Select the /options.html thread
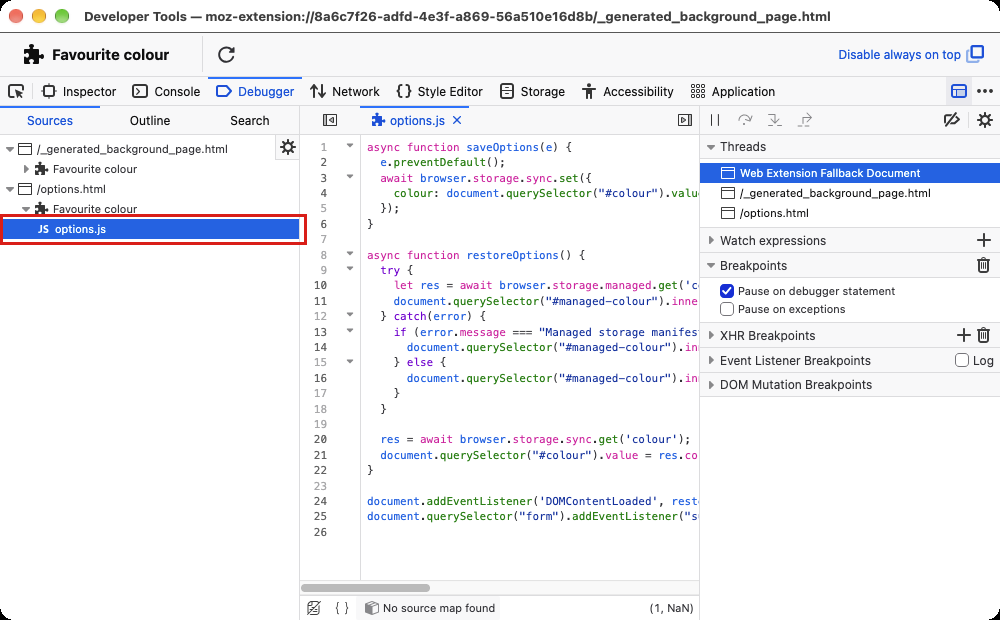This screenshot has height=620, width=1000. pyautogui.click(x=849, y=213)
